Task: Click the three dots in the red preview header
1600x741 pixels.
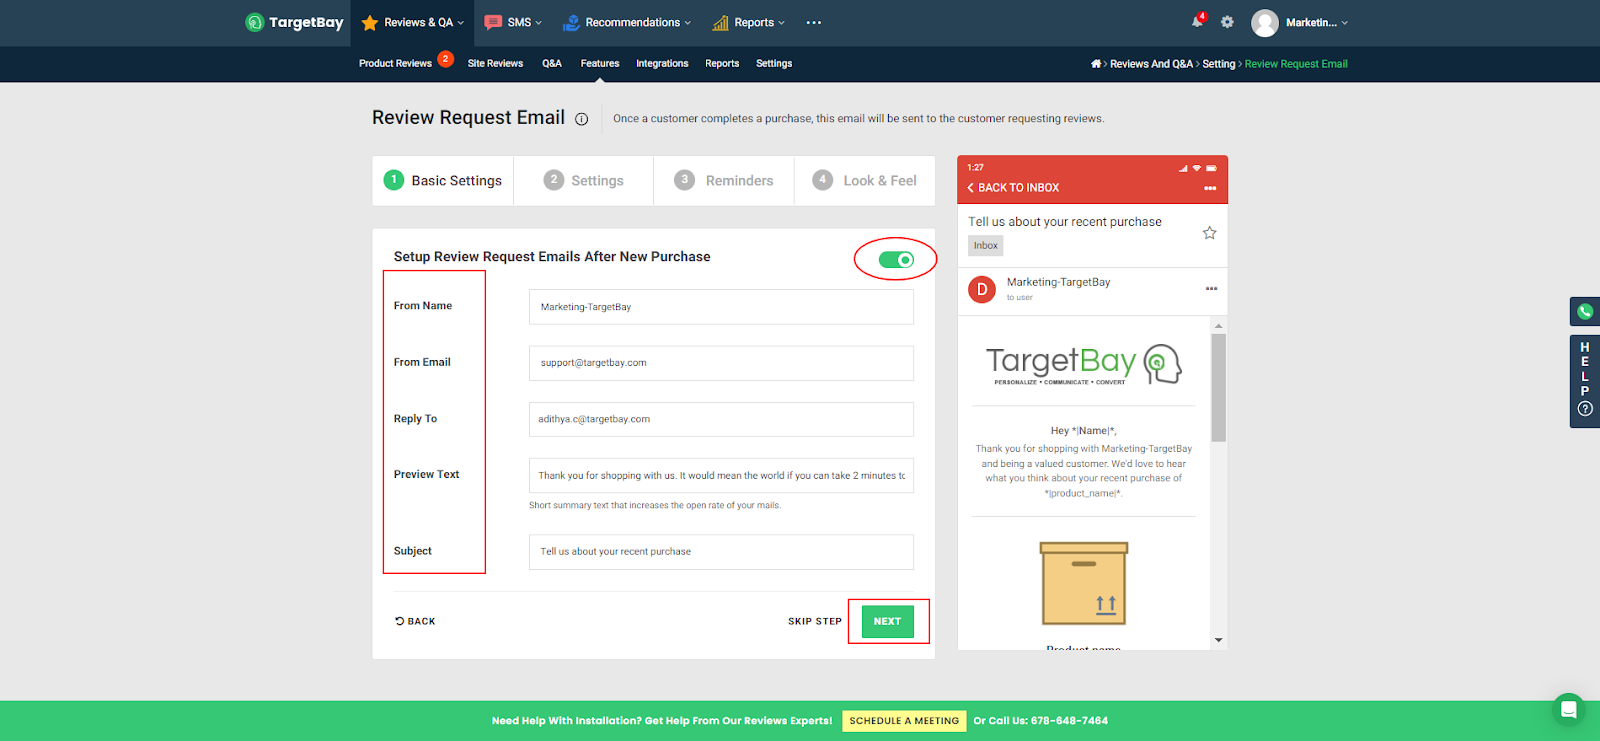Action: click(x=1210, y=188)
